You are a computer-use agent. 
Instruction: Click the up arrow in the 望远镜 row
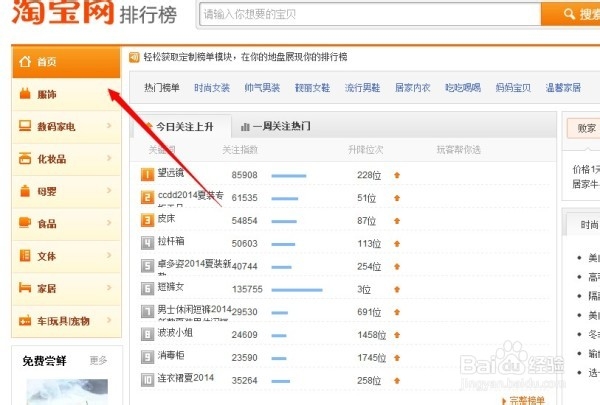[x=397, y=175]
